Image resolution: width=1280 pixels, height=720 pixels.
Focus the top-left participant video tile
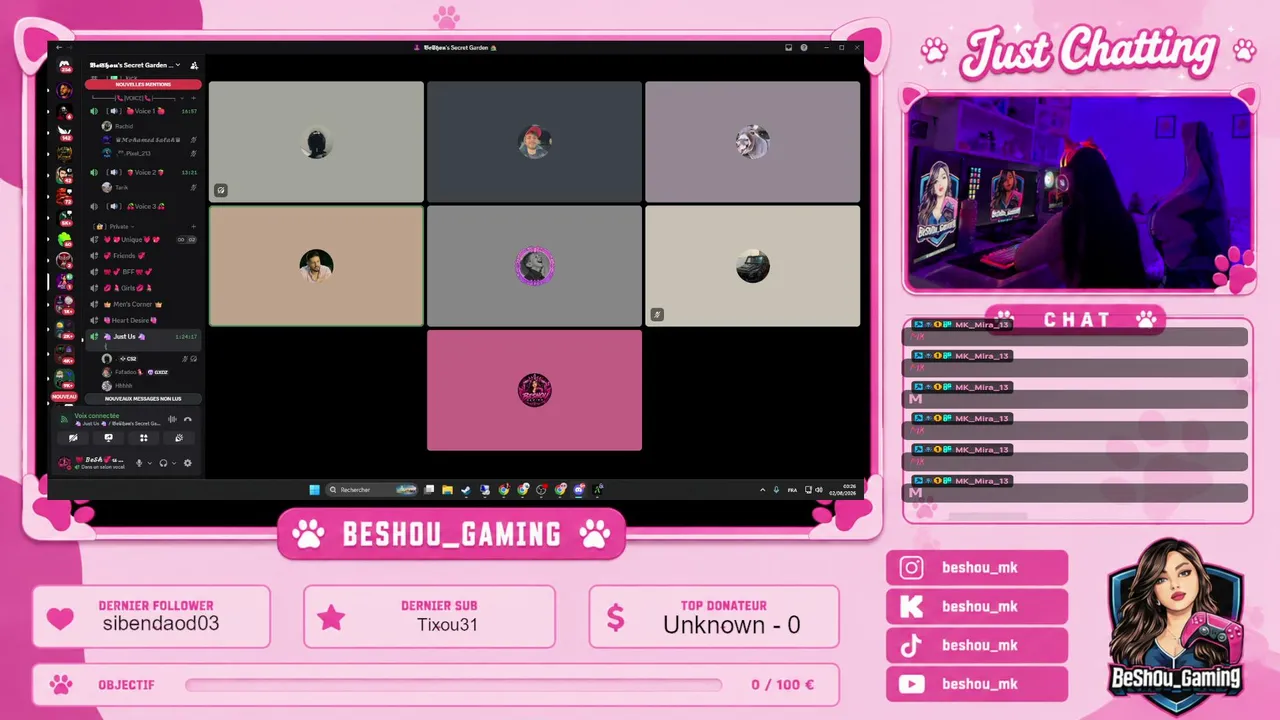click(316, 142)
